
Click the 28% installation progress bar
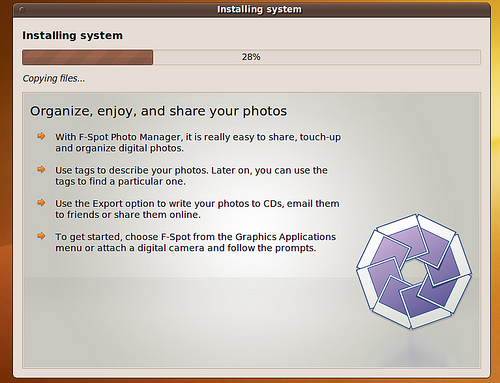click(x=251, y=57)
